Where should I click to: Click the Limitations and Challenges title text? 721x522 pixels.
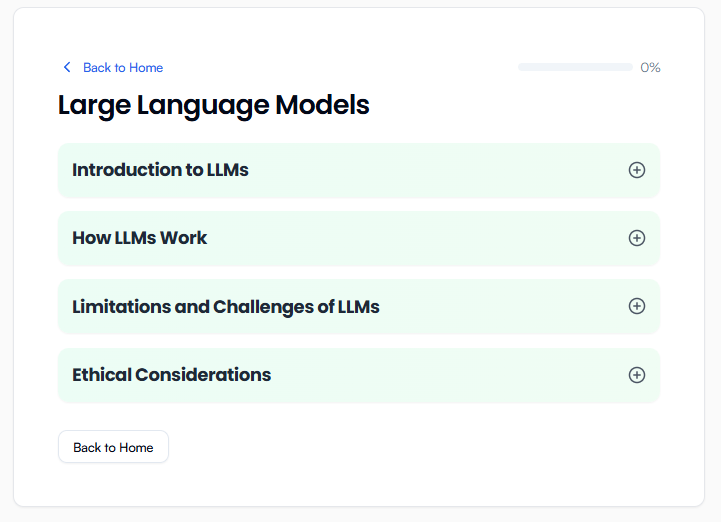225,307
